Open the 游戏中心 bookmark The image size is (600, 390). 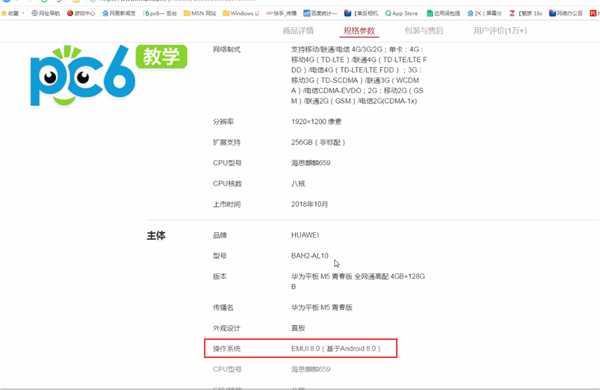[x=81, y=13]
